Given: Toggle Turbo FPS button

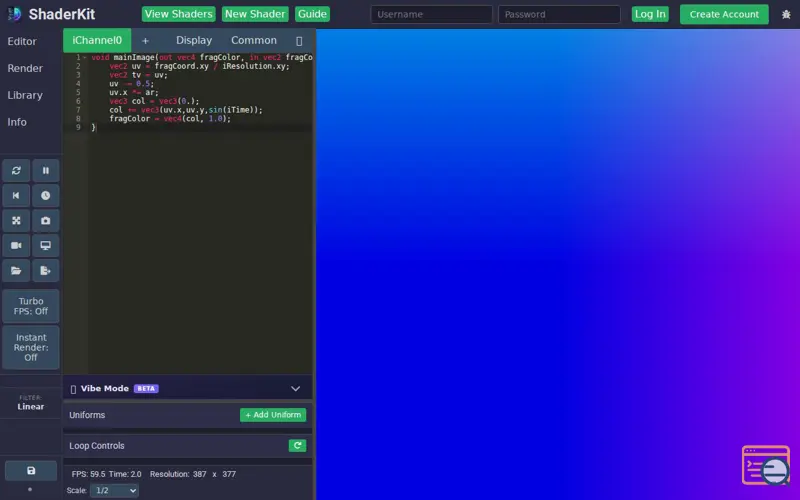Looking at the screenshot, I should click(x=31, y=306).
